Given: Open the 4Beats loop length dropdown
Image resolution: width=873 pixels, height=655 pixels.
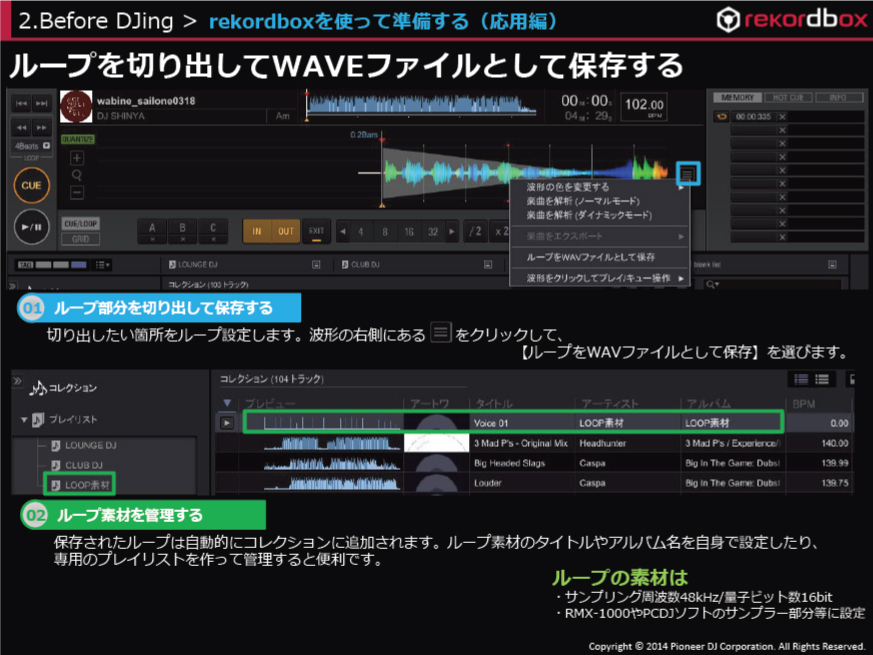Looking at the screenshot, I should [x=46, y=146].
